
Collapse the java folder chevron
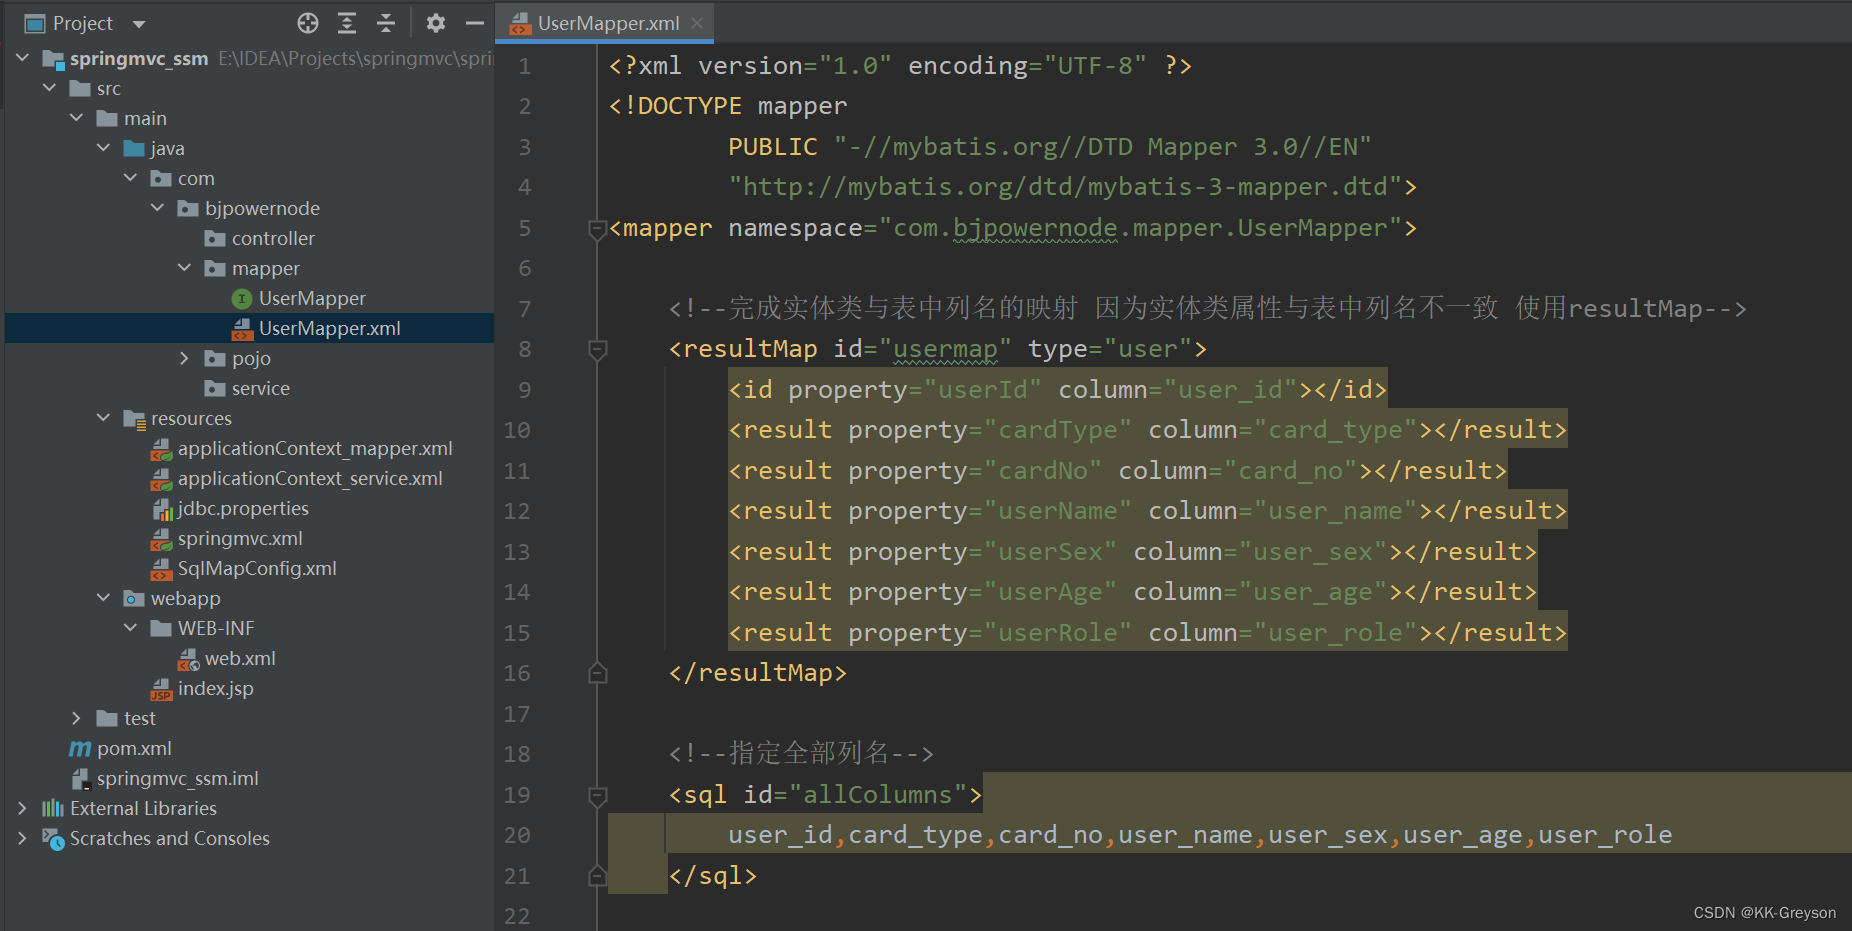(104, 148)
